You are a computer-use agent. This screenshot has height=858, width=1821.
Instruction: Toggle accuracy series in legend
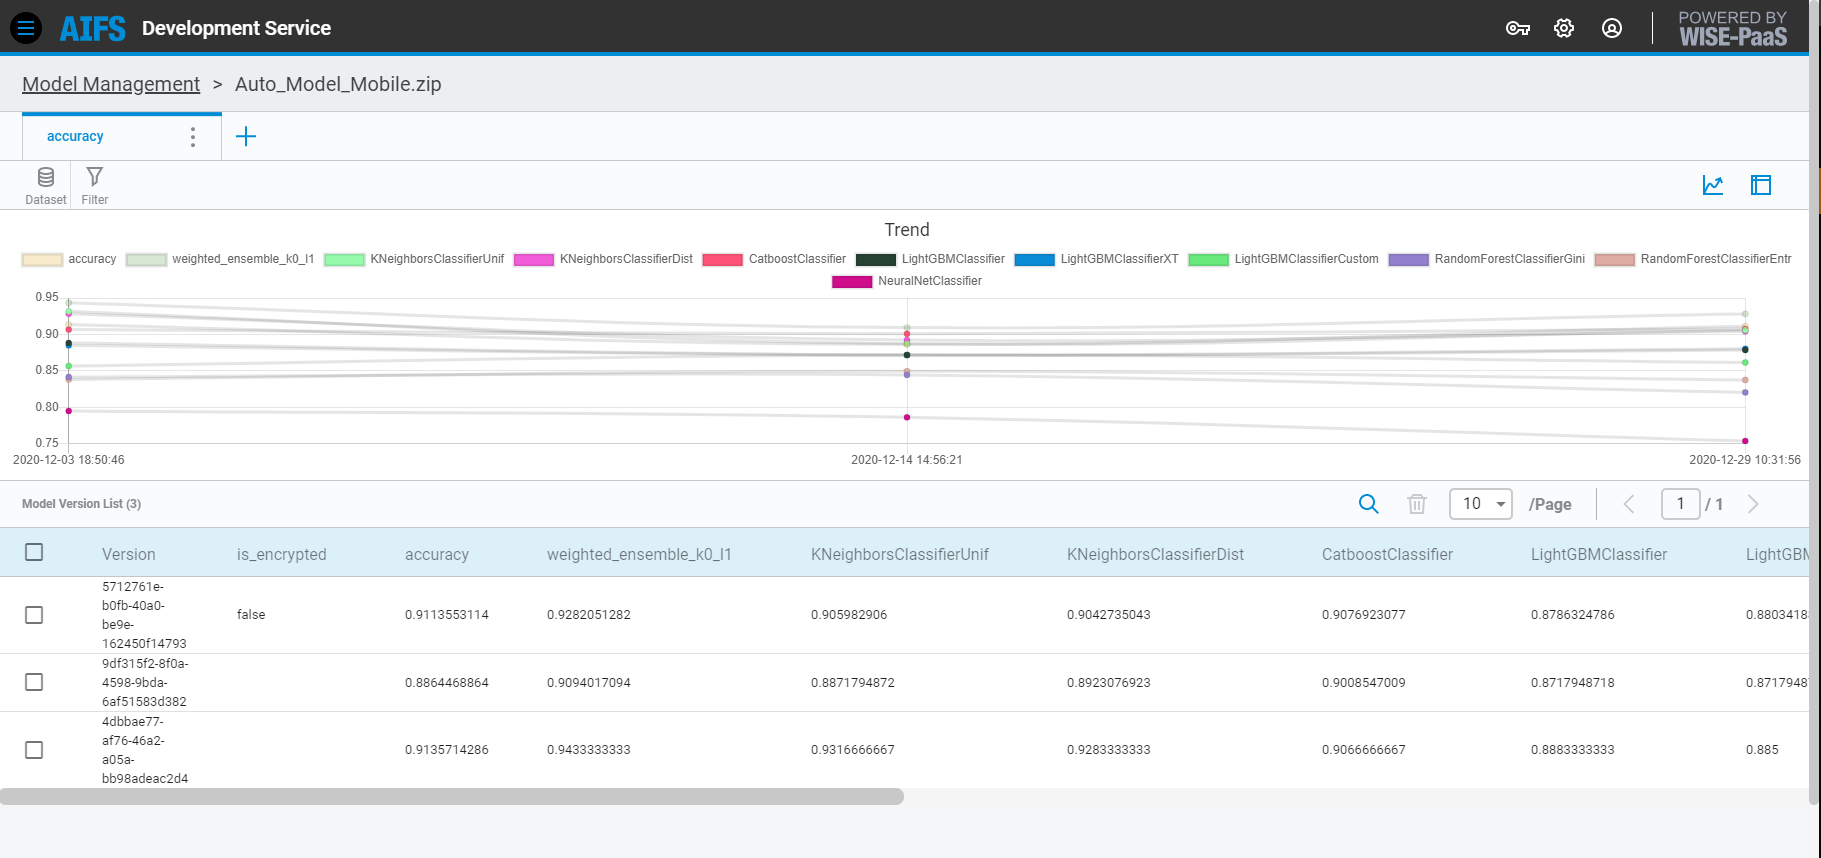click(69, 259)
